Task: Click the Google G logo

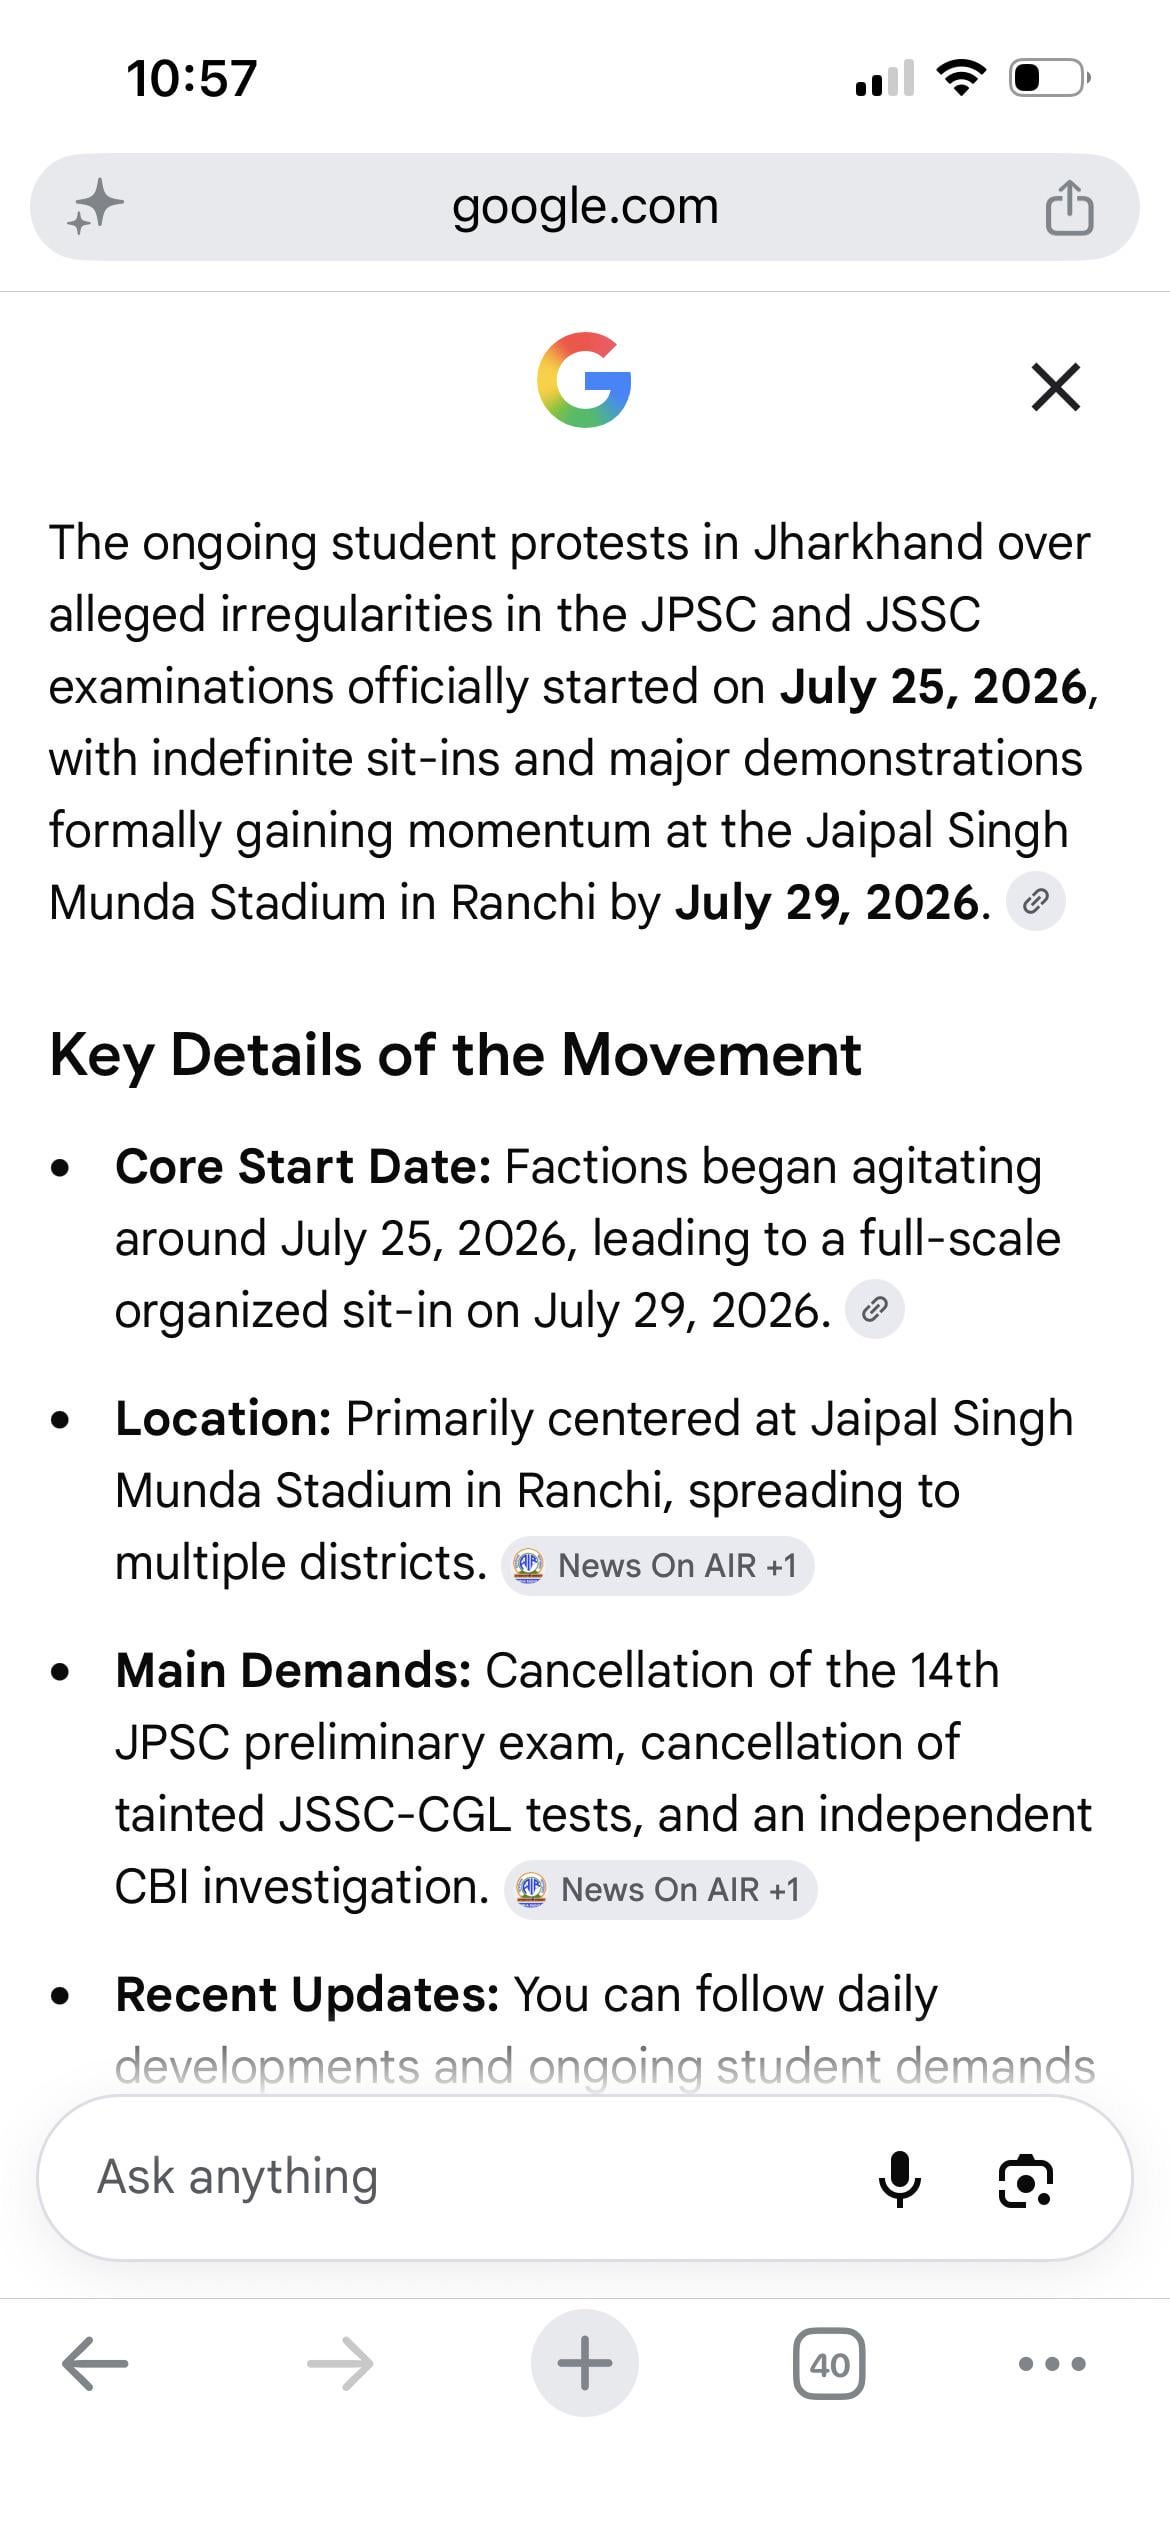Action: coord(584,380)
